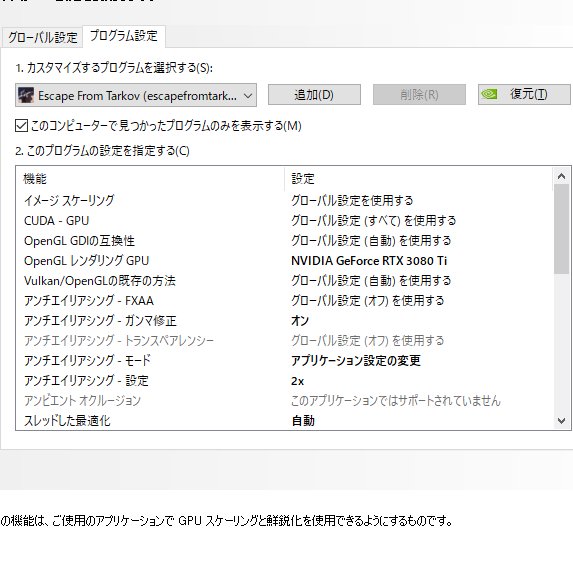Open the スレッドした最適化 自動 value
The width and height of the screenshot is (573, 573).
tap(303, 421)
